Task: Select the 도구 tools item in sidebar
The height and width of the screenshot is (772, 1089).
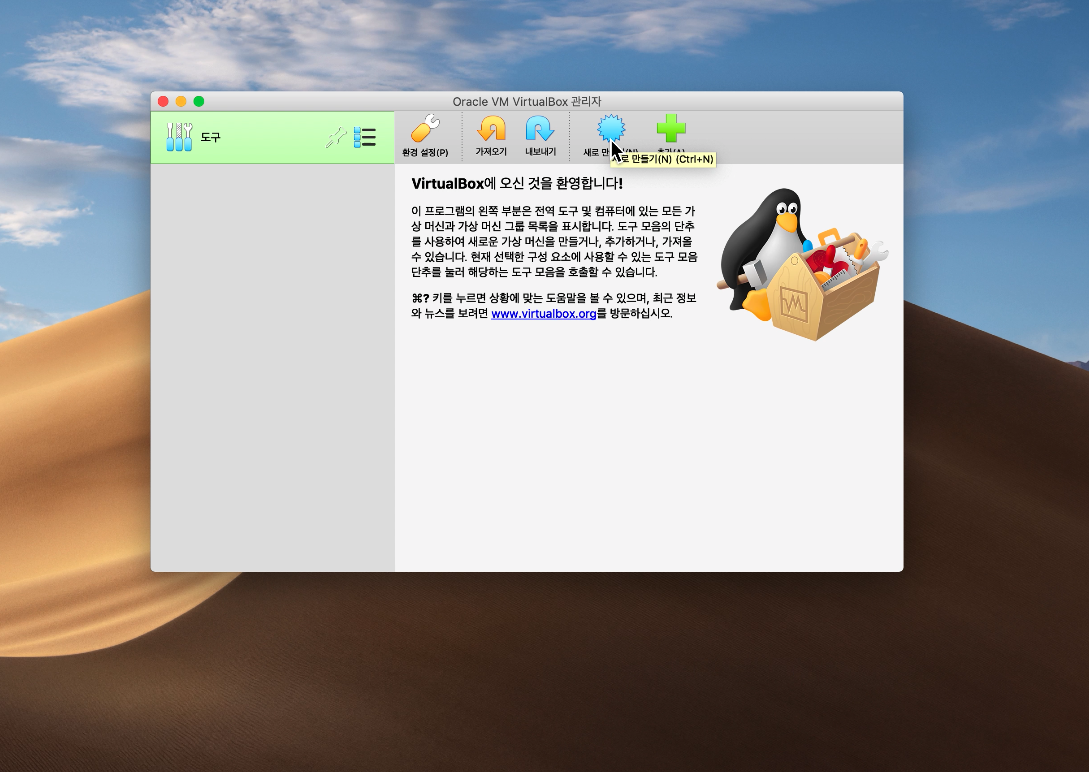Action: (x=273, y=137)
